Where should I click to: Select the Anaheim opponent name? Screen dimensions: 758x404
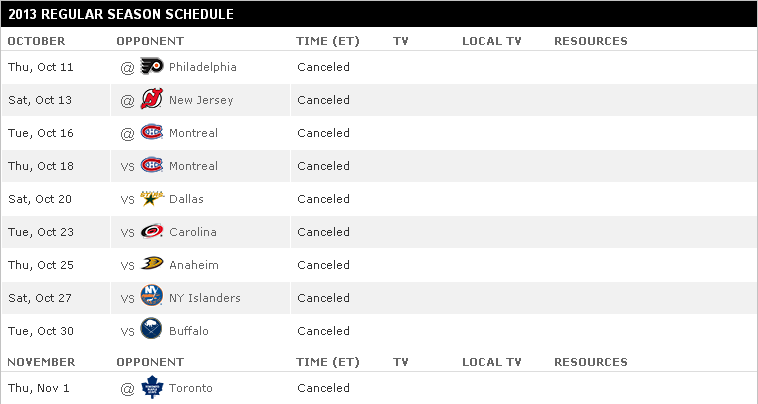(194, 265)
